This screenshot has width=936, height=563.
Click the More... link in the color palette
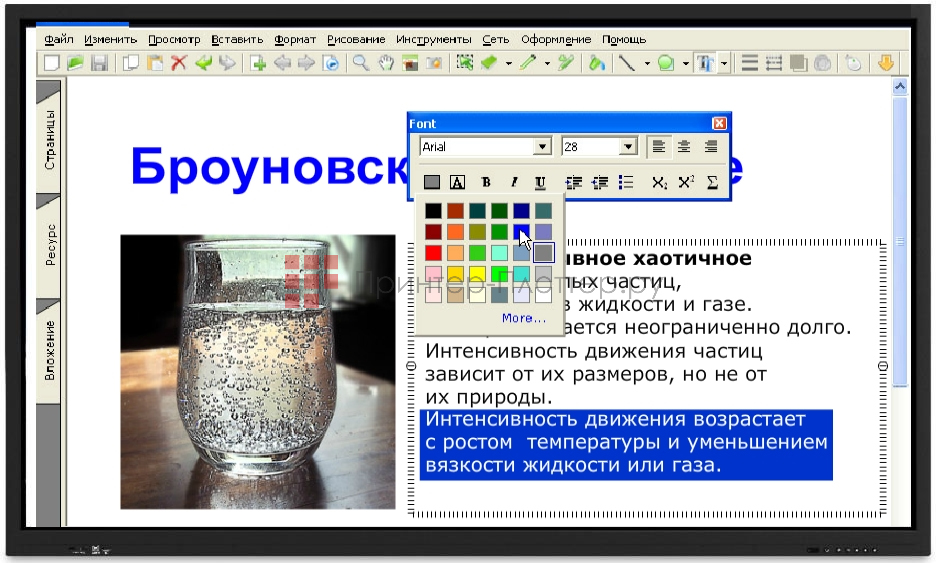click(x=524, y=318)
